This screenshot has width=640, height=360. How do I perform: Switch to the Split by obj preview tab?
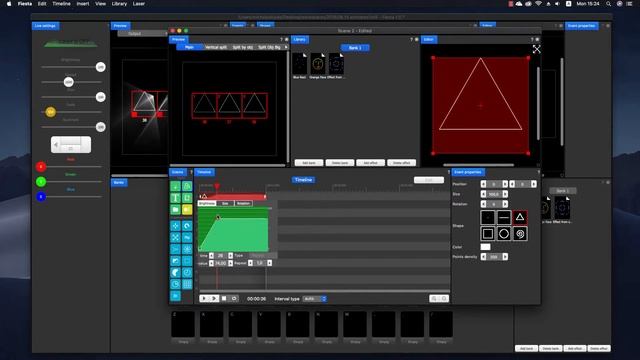[x=242, y=47]
